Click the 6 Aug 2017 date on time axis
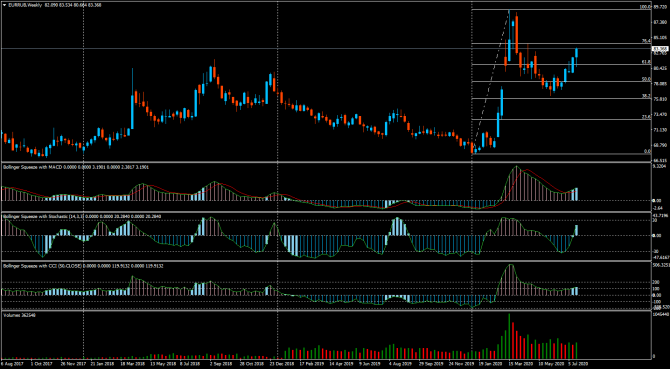670x369 pixels. pos(9,365)
